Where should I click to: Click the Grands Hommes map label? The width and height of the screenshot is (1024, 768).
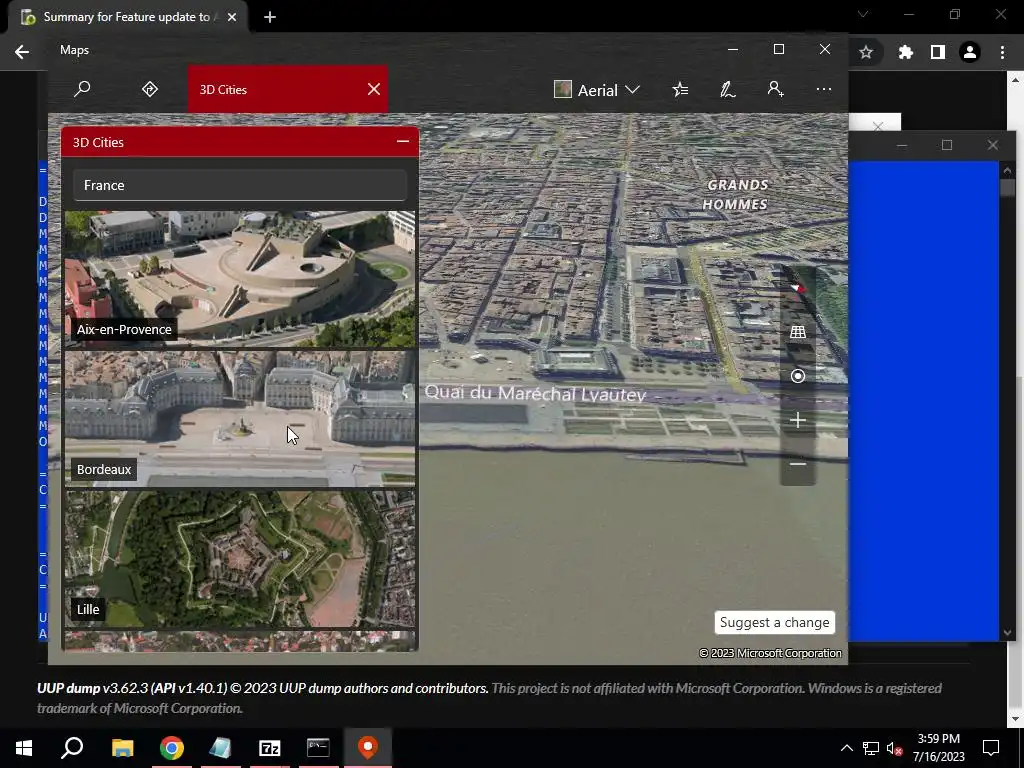[x=737, y=195]
